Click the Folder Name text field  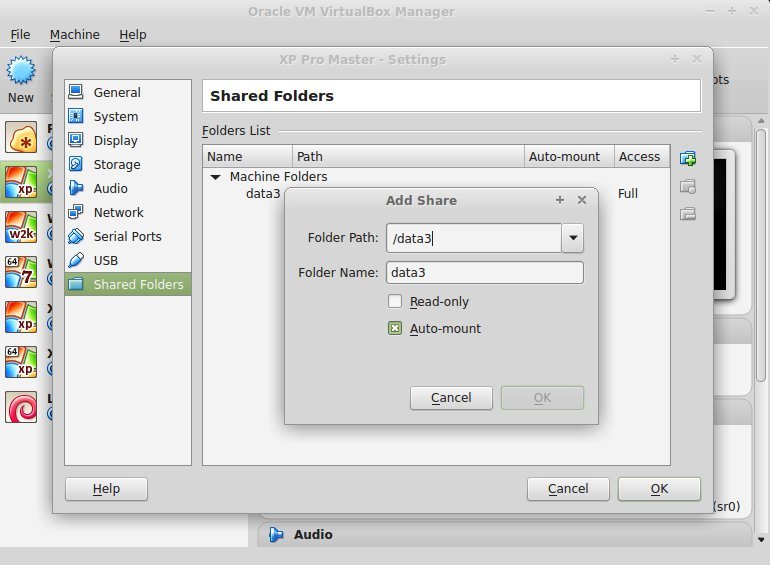click(485, 272)
